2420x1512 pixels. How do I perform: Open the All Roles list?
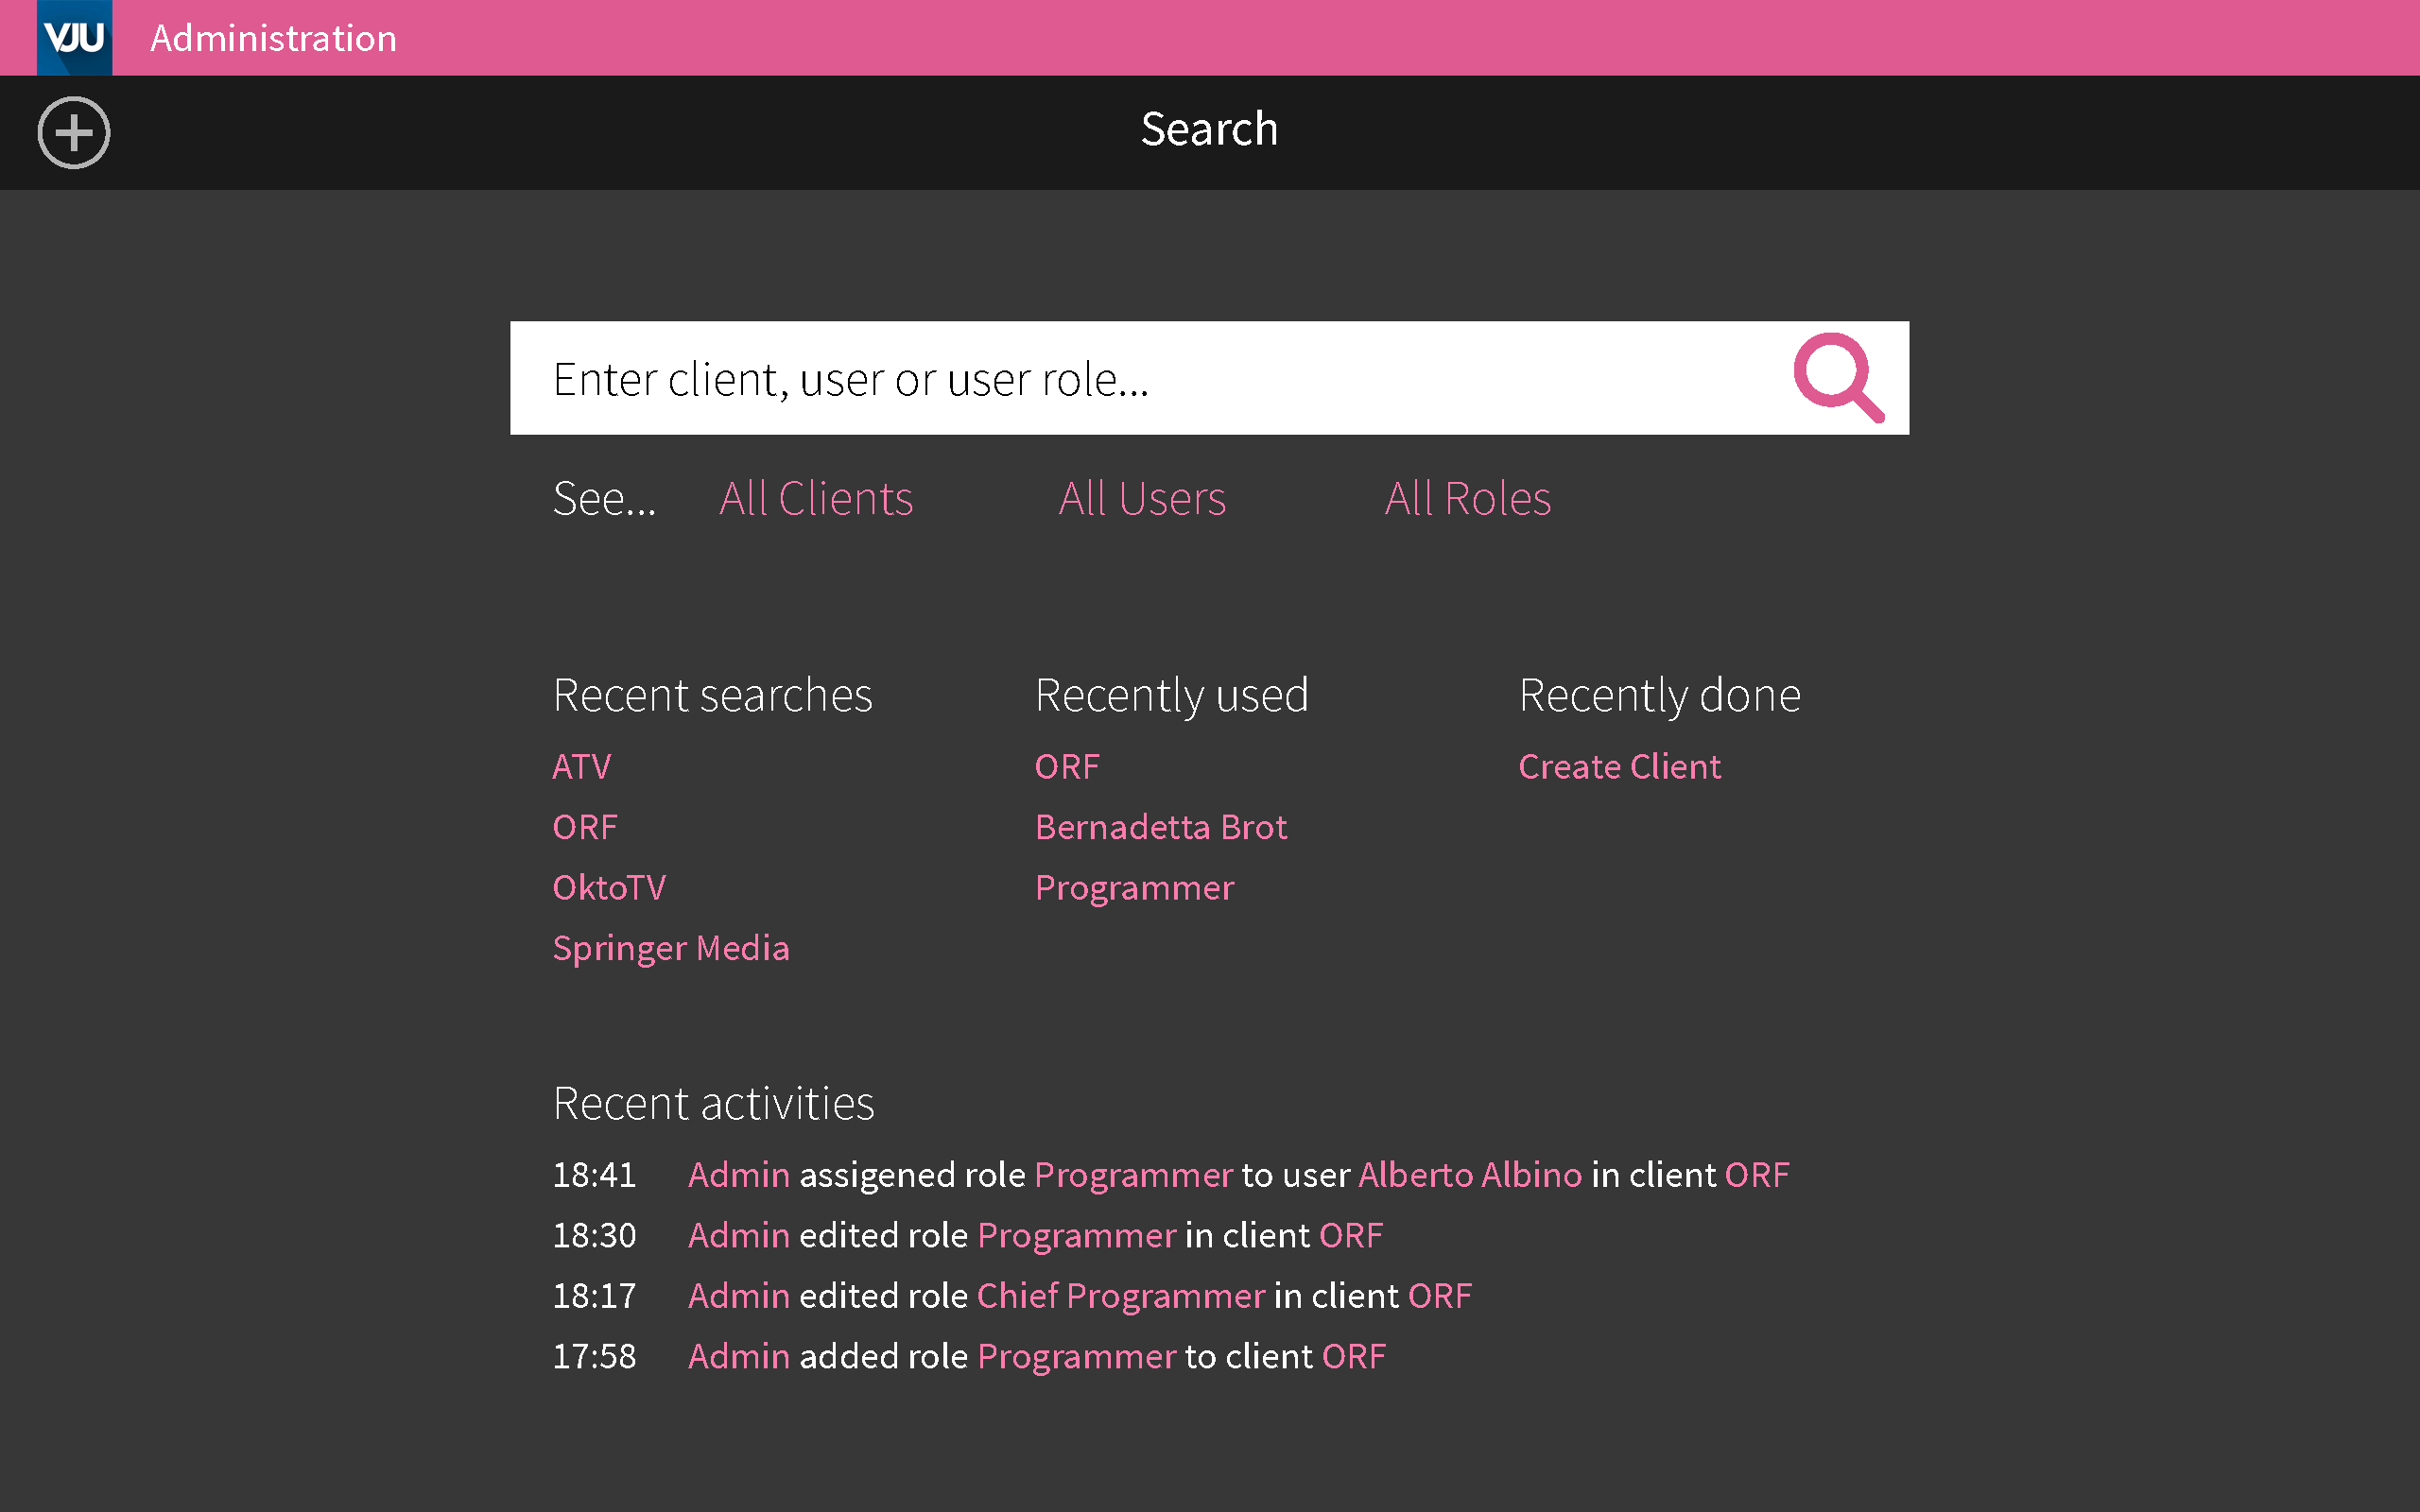1467,498
